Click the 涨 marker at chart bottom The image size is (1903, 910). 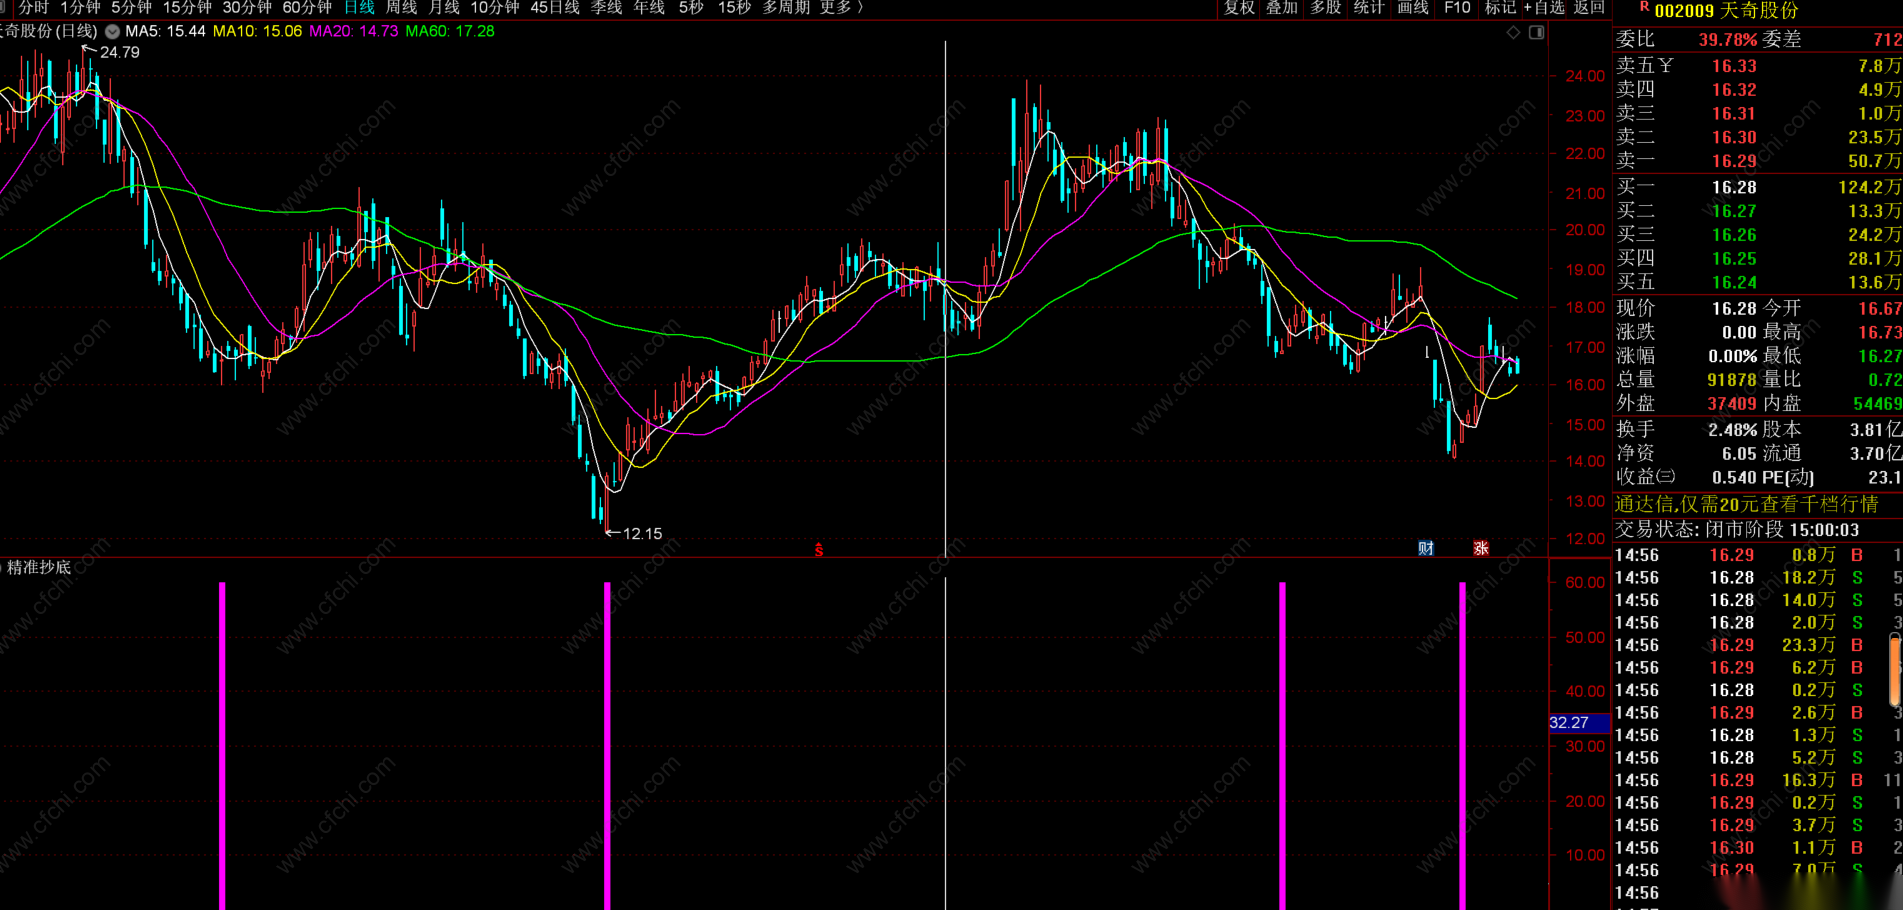(1481, 548)
